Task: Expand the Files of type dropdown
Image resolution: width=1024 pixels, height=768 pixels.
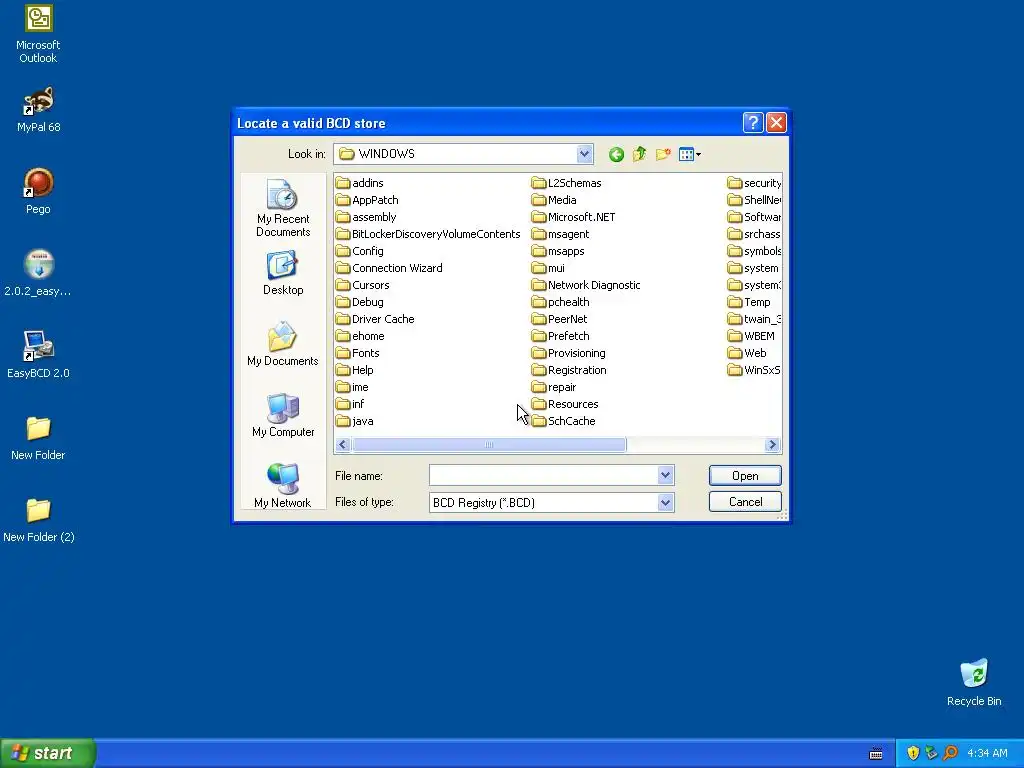Action: pos(665,502)
